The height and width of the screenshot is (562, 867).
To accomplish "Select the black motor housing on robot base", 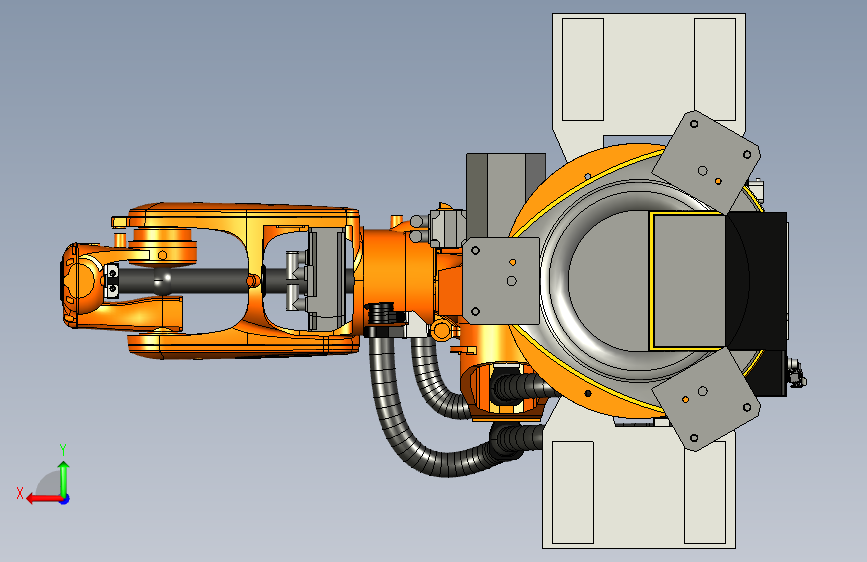I will coord(757,281).
